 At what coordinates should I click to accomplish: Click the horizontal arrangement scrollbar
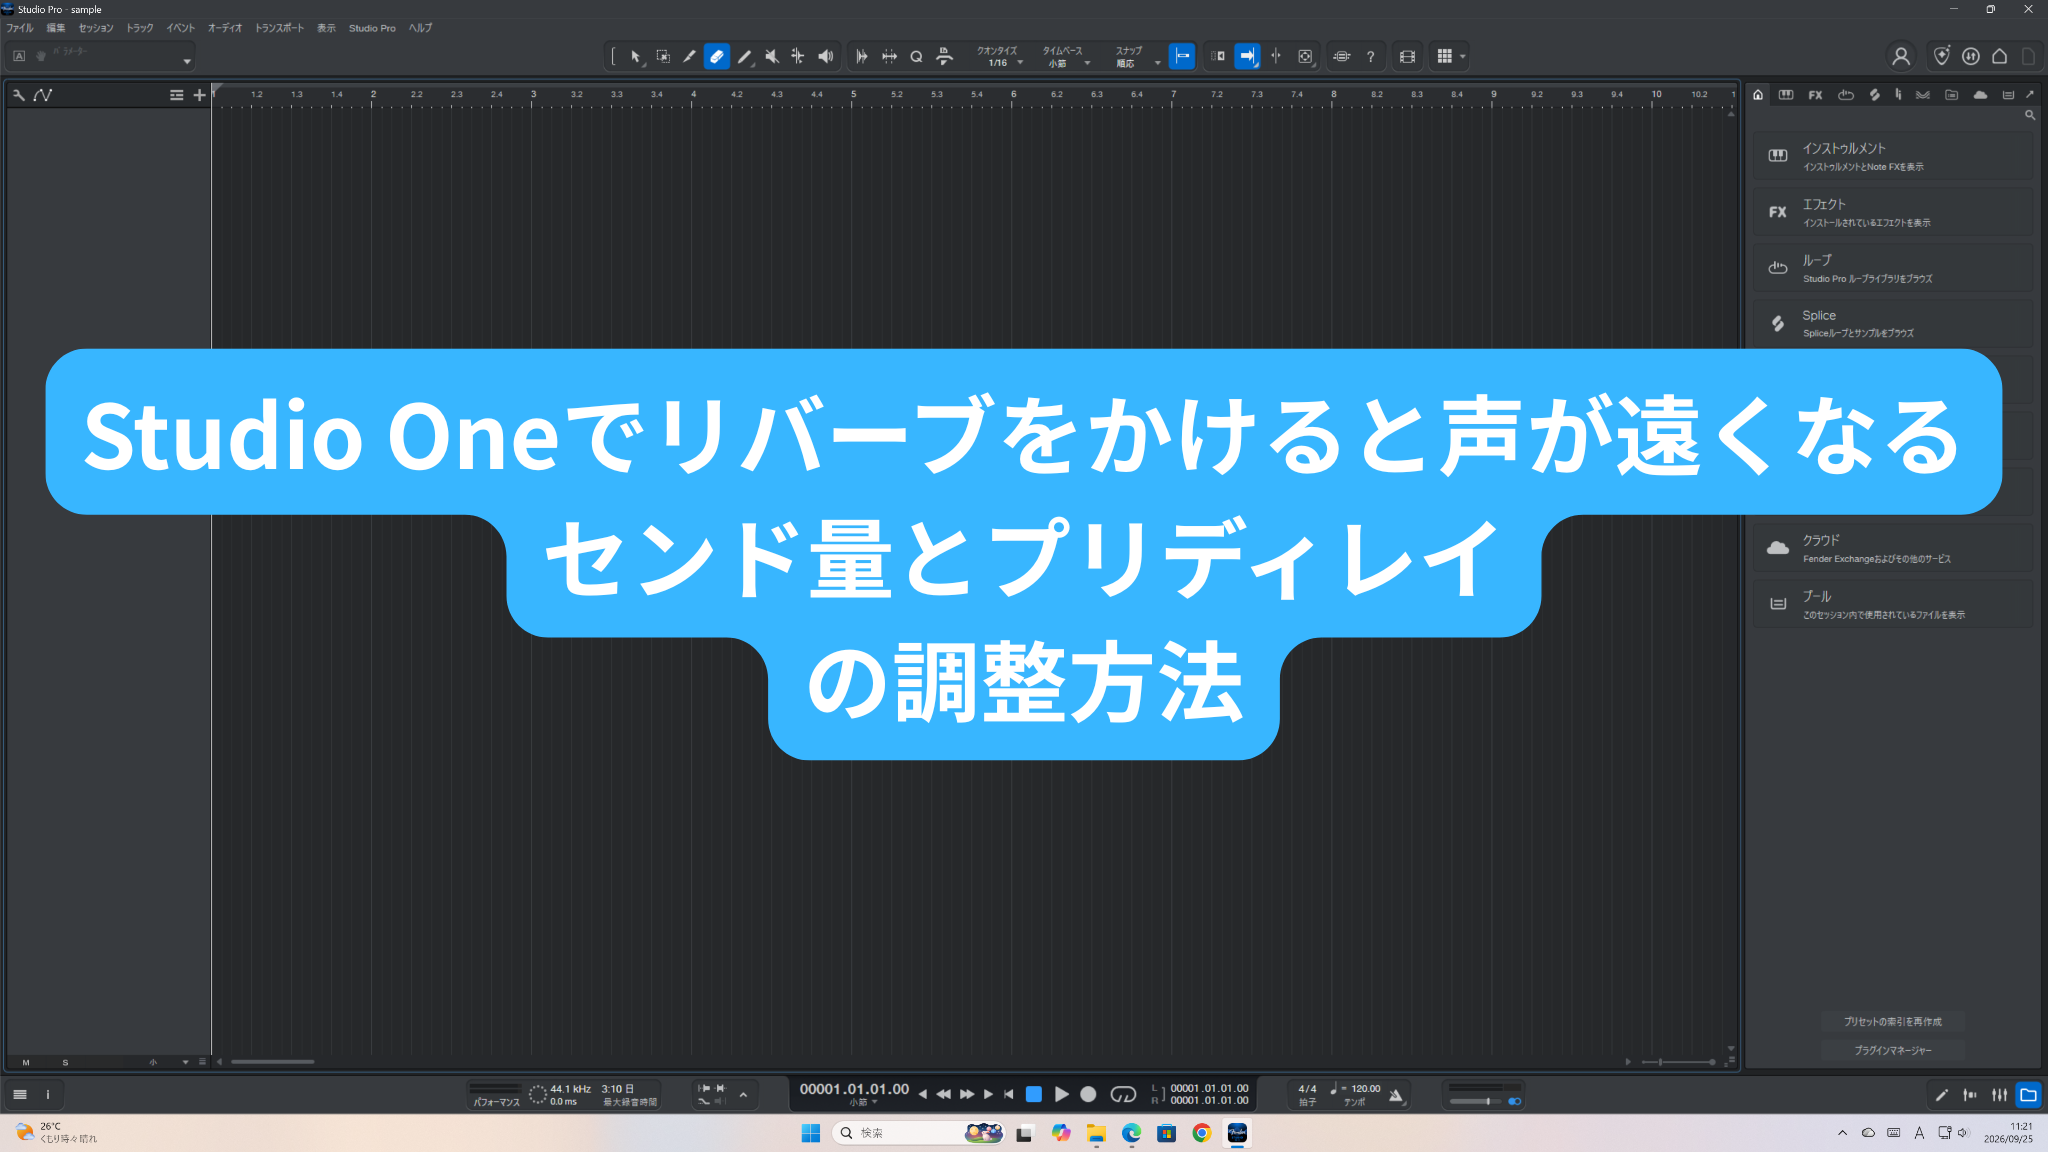[x=272, y=1062]
